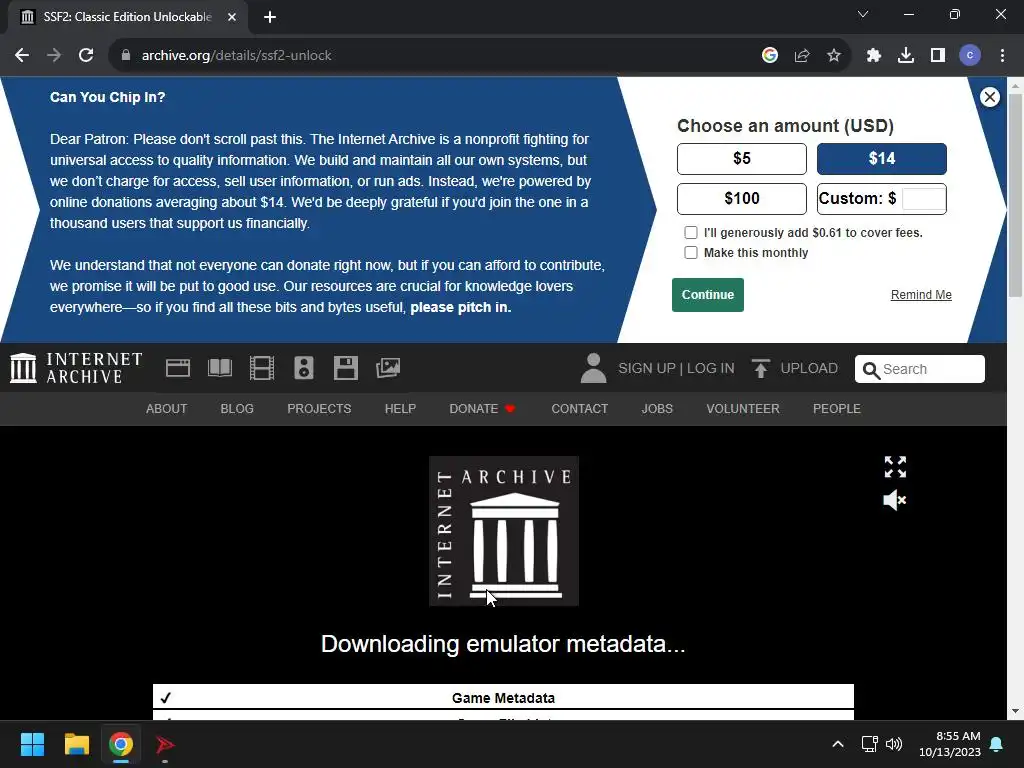Viewport: 1024px width, 768px height.
Task: Select the $14 donation amount
Action: 882,159
